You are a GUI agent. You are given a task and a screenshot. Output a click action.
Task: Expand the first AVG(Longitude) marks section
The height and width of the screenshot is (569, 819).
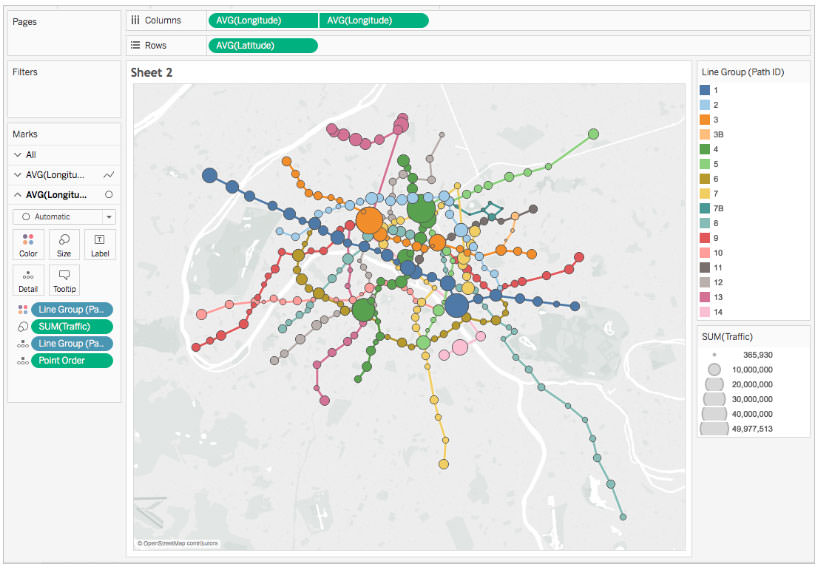click(18, 175)
